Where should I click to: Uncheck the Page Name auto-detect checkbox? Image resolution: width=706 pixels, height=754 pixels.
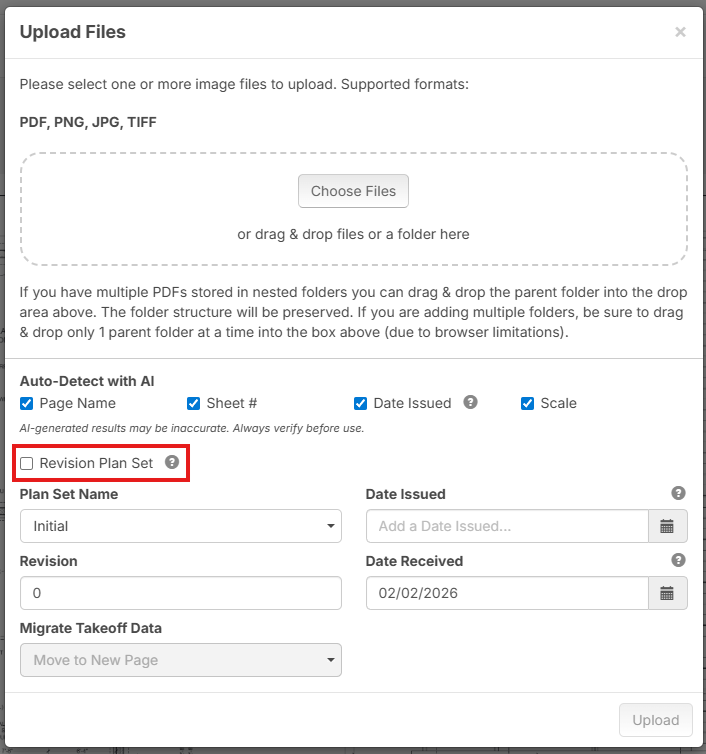pos(27,404)
